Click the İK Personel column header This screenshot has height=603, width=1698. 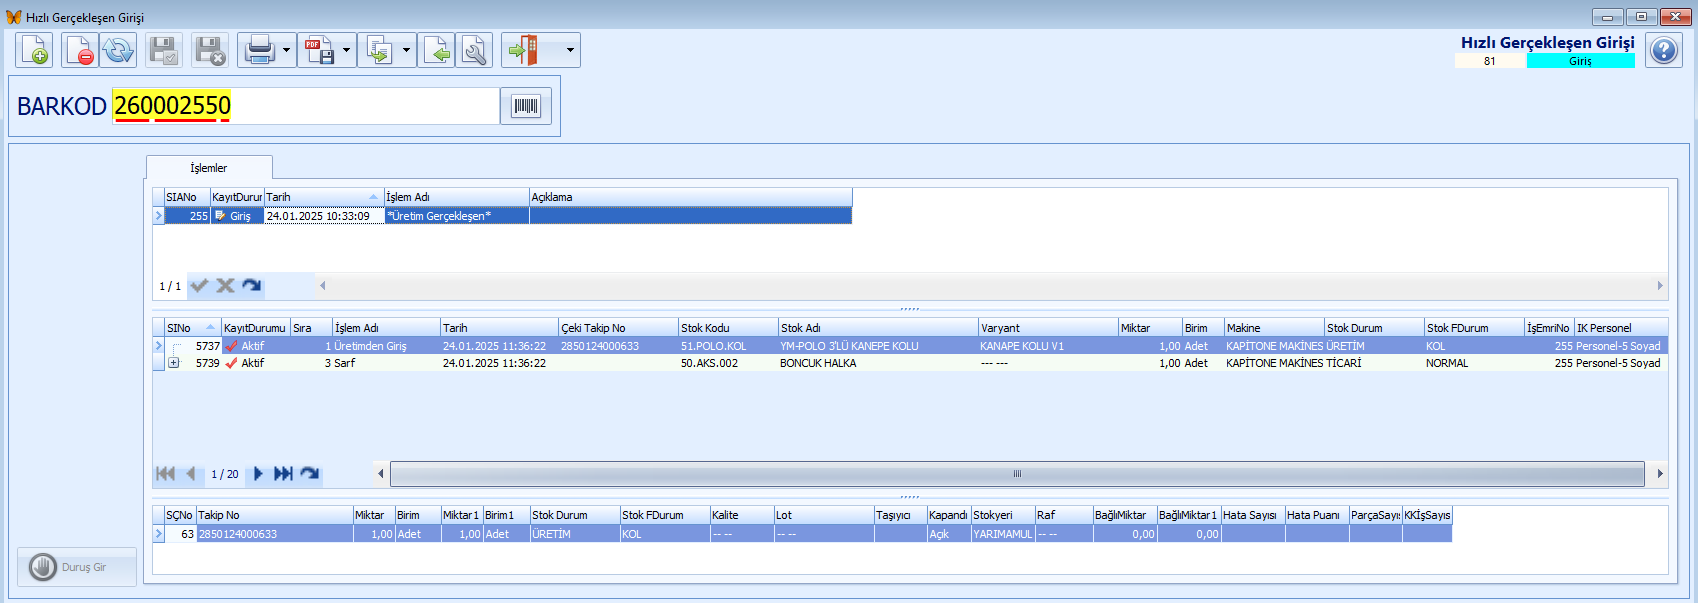[x=1621, y=328]
